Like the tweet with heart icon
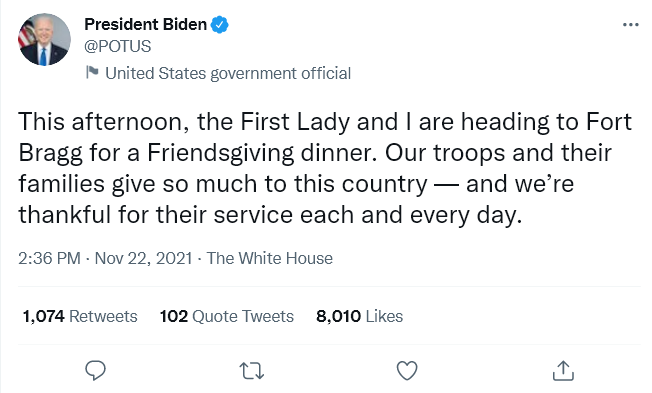This screenshot has width=652, height=393. coord(407,371)
